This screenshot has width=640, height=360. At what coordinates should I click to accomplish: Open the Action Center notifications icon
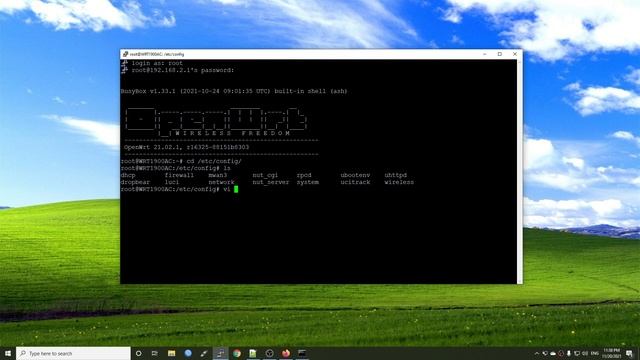629,353
